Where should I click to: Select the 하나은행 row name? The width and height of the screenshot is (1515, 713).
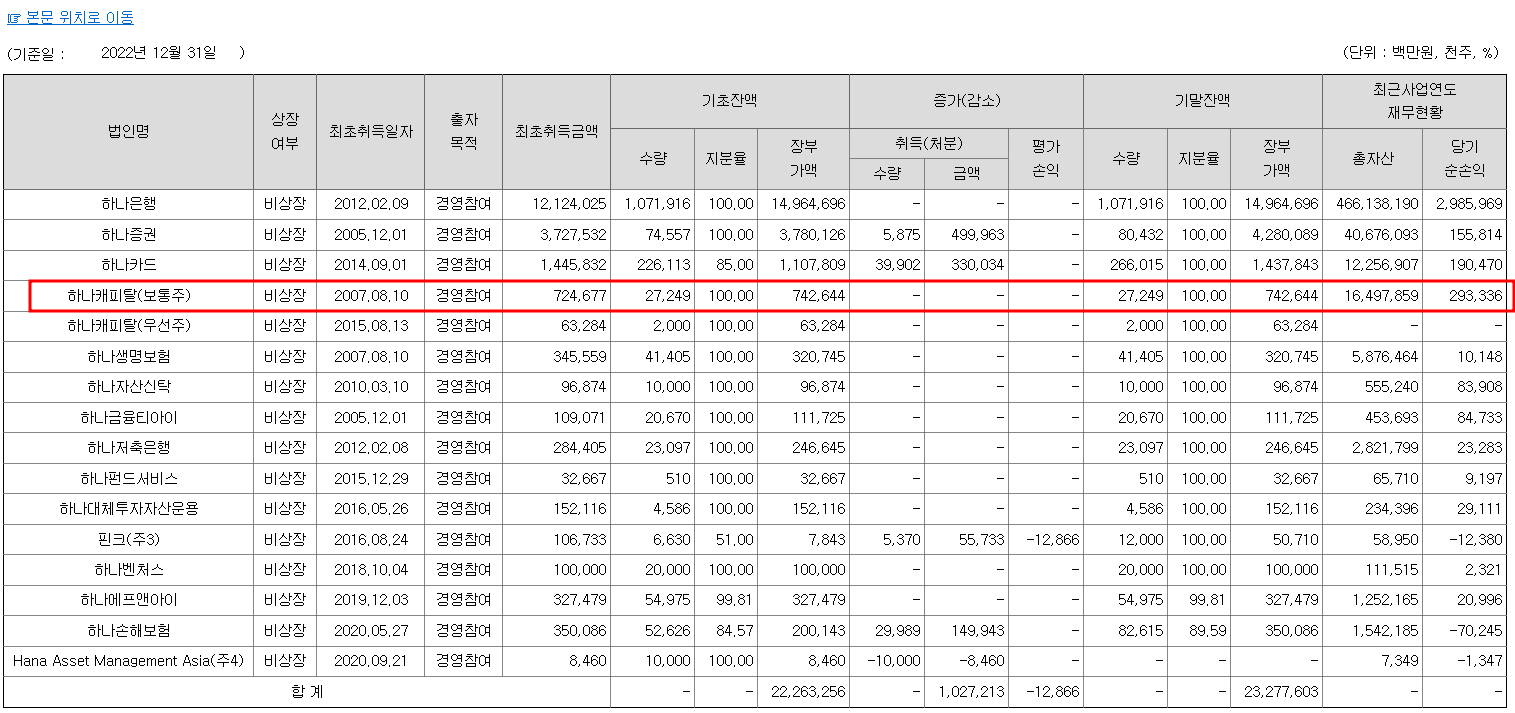point(128,204)
